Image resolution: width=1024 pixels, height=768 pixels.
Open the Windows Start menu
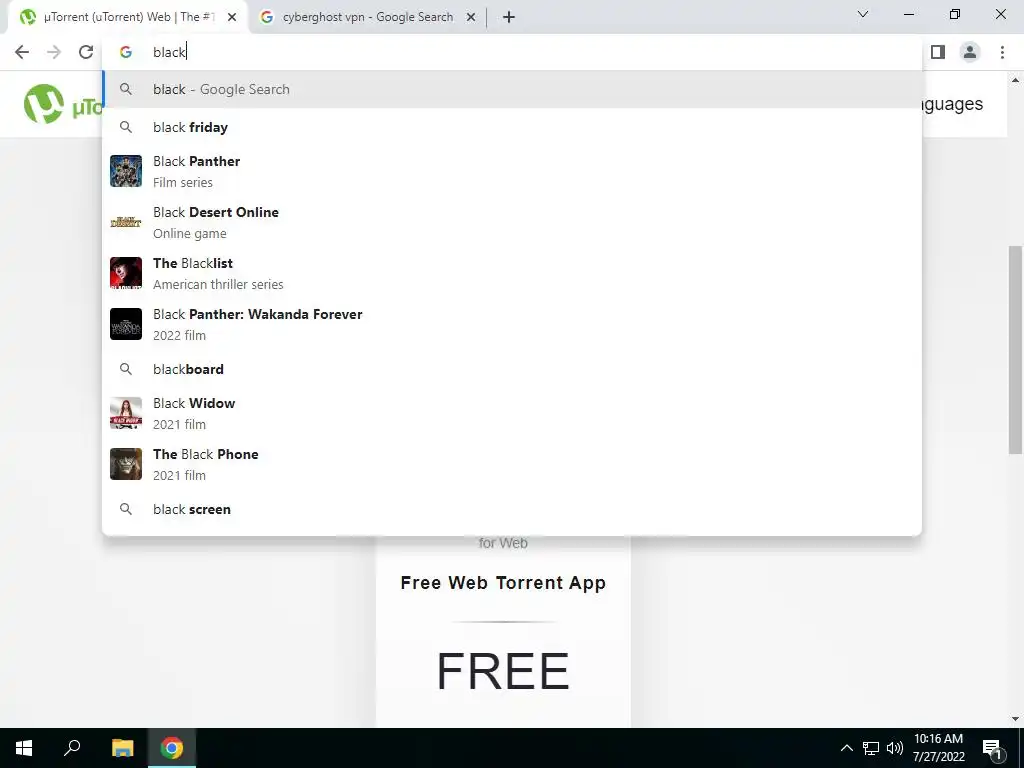click(x=24, y=748)
